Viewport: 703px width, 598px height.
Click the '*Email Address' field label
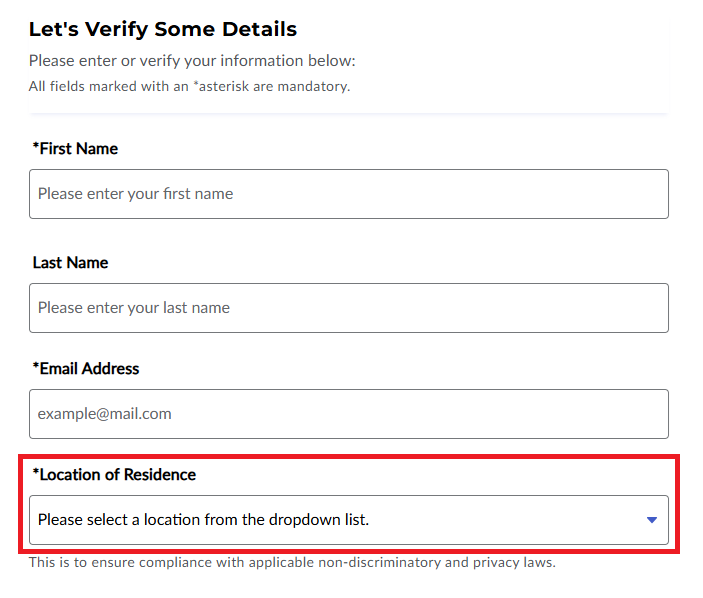coord(86,369)
